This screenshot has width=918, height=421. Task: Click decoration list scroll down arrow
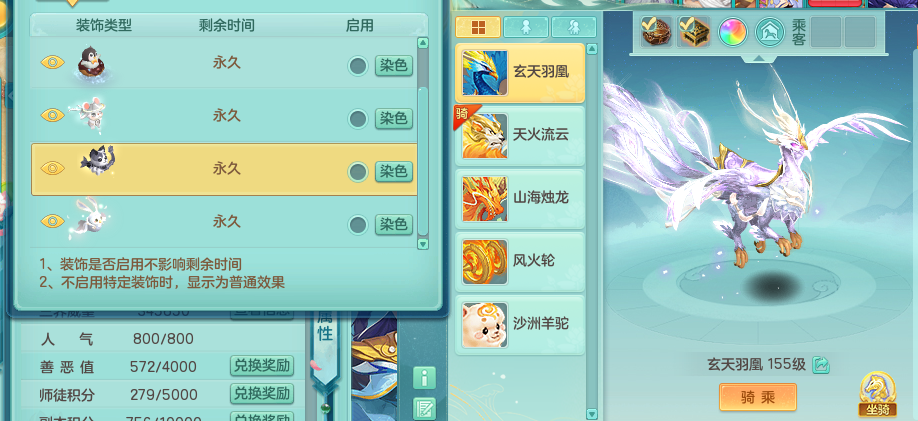(x=423, y=244)
